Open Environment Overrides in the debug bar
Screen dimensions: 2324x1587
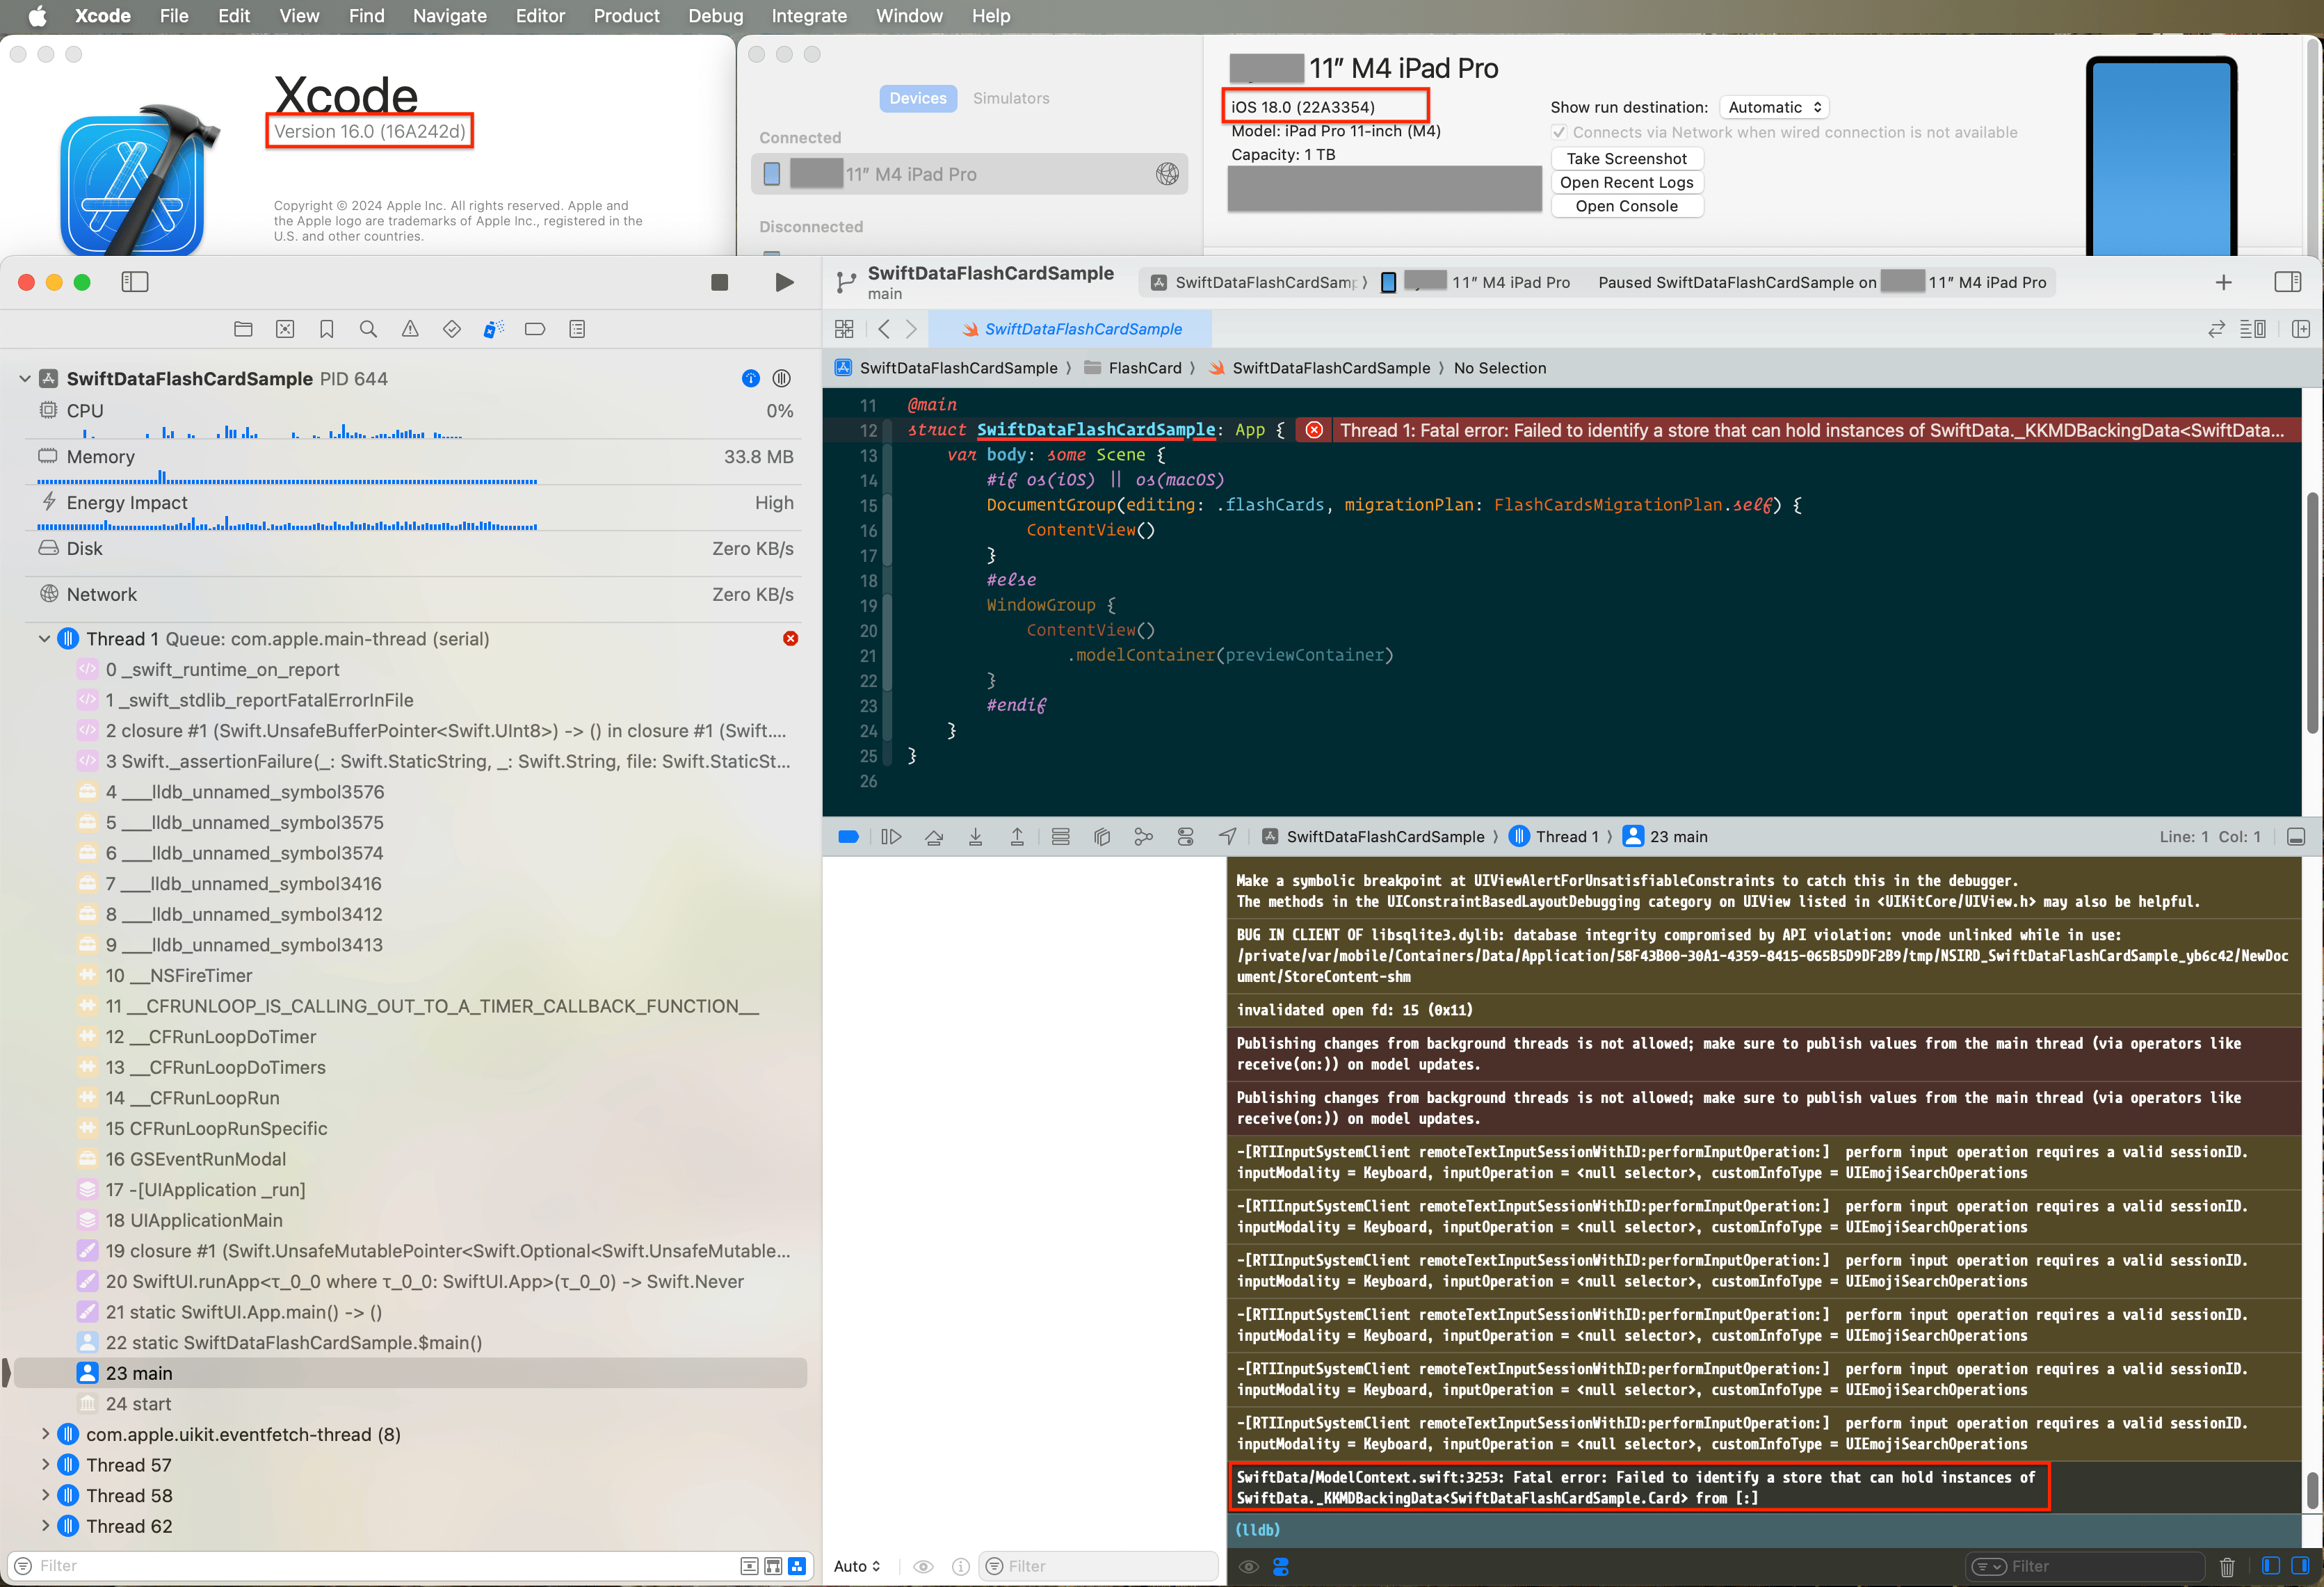pos(1186,837)
